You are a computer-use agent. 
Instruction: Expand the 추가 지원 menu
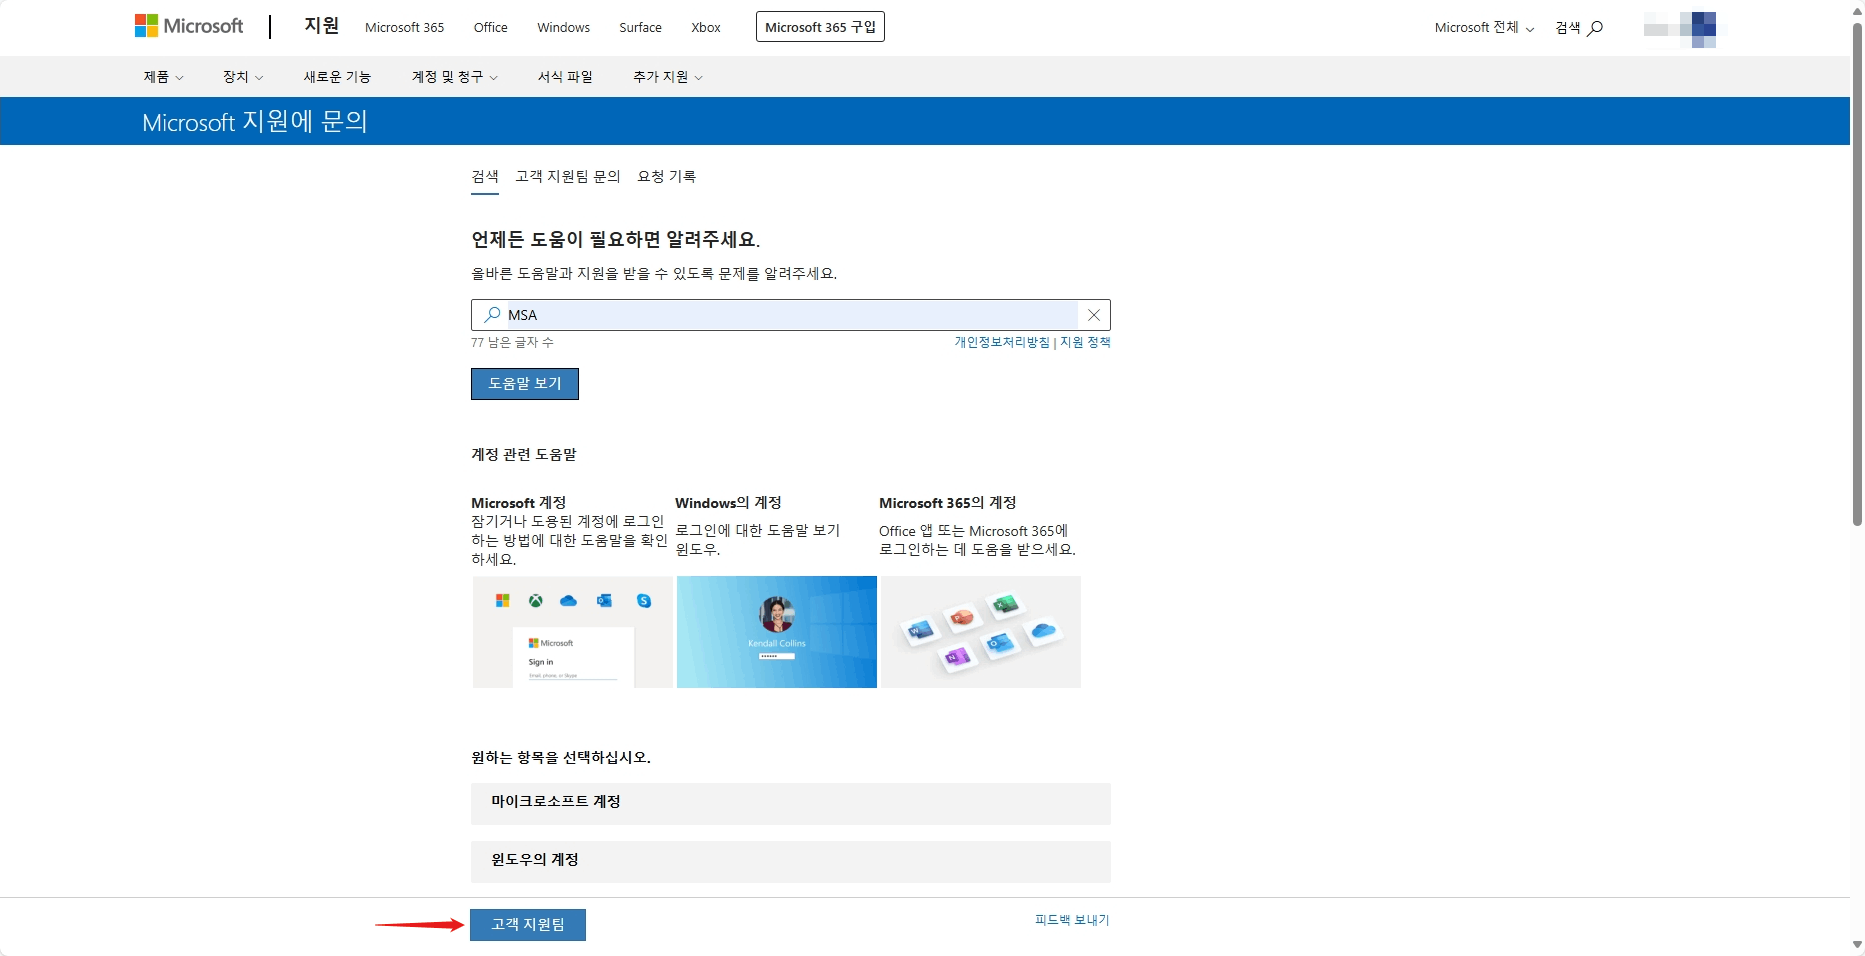pos(668,77)
